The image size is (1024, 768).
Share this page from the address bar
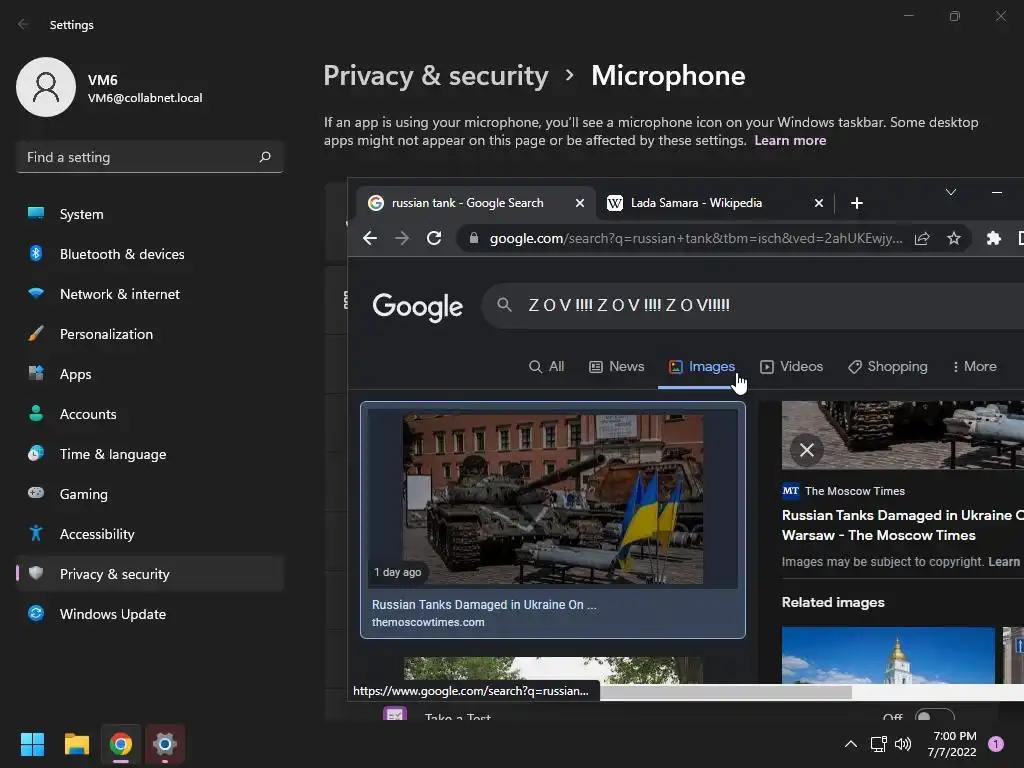click(x=922, y=238)
